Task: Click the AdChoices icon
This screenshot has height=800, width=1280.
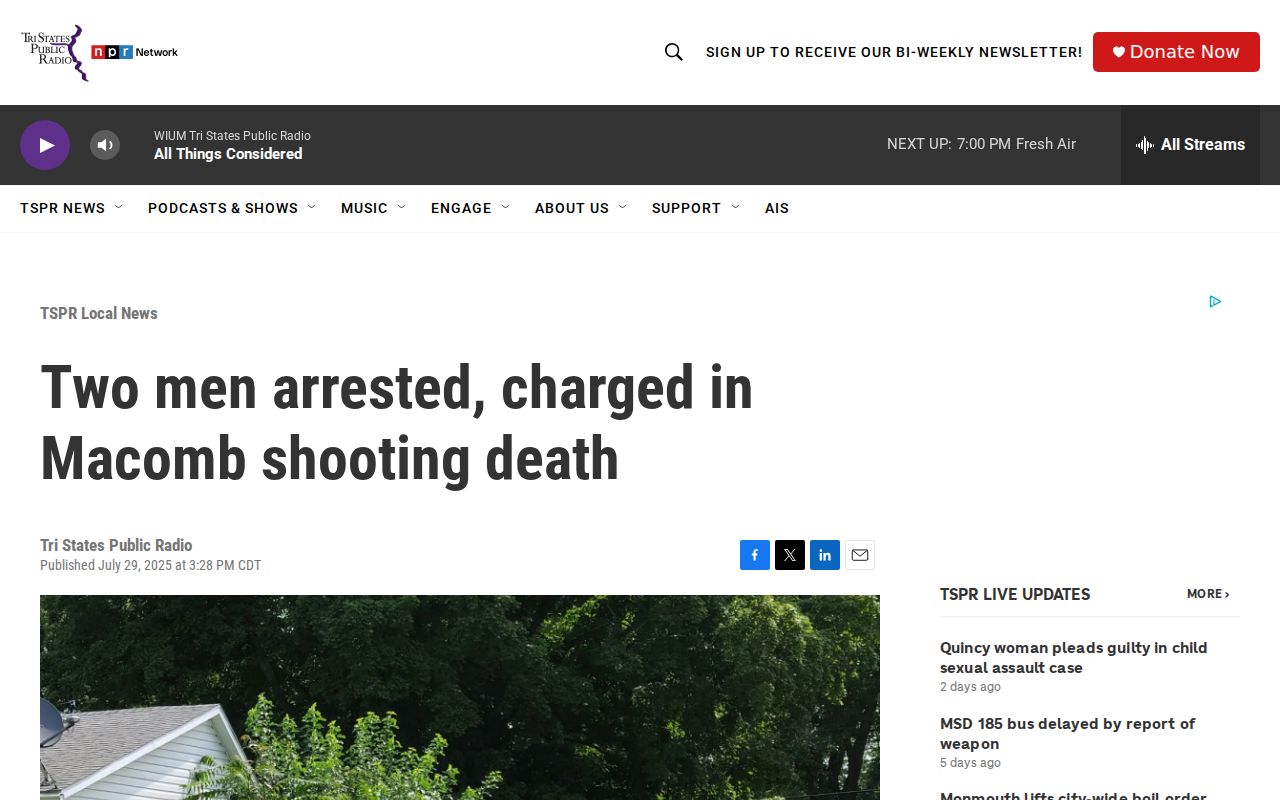Action: 1215,301
